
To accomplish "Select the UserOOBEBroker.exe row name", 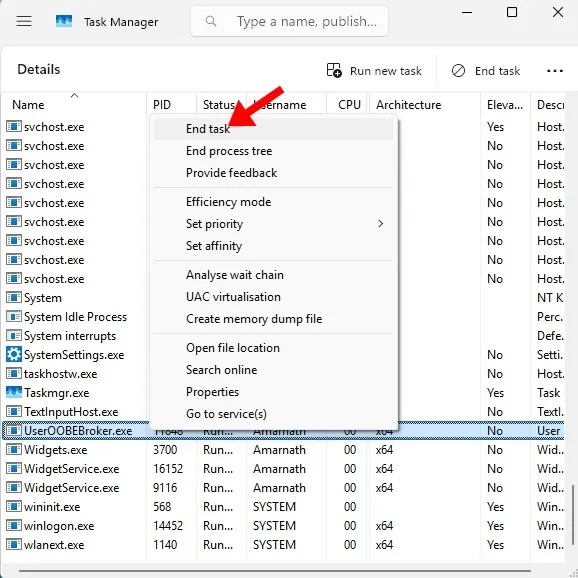I will pyautogui.click(x=78, y=431).
